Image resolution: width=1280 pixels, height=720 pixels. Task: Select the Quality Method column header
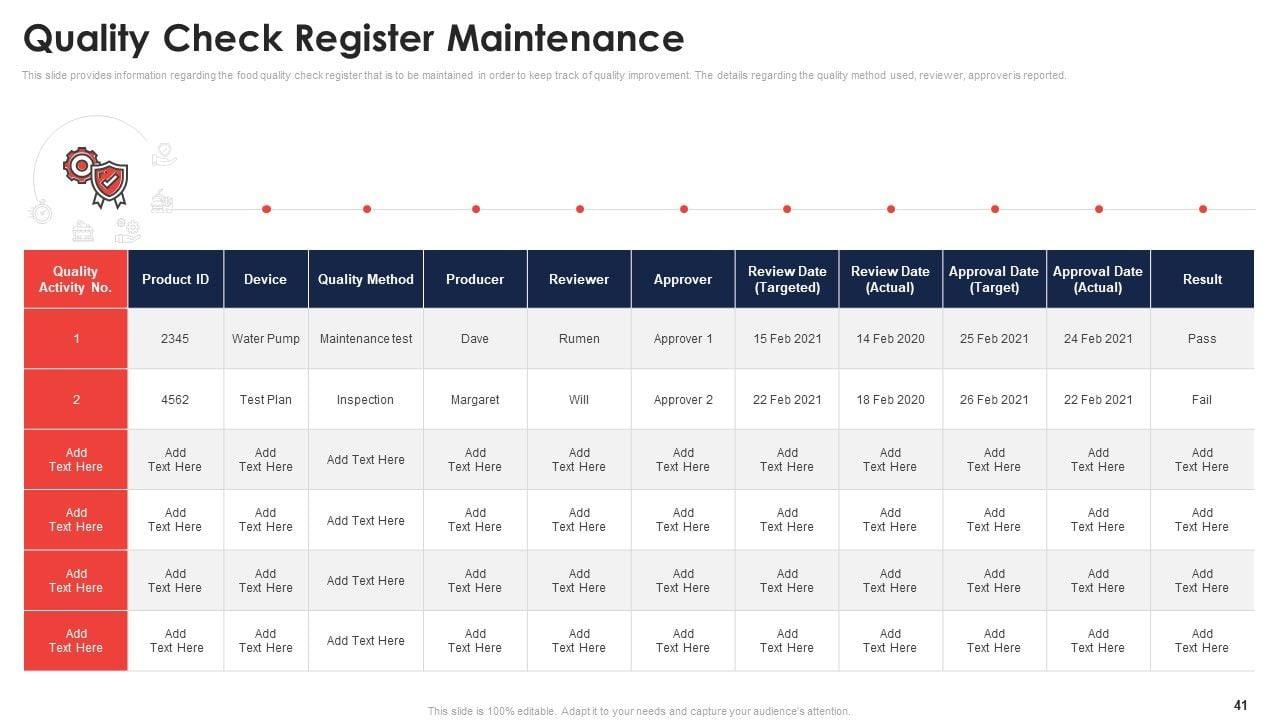pos(365,279)
